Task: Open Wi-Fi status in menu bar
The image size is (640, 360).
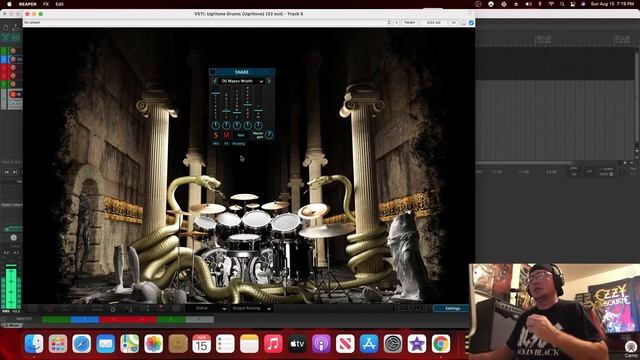Action: coord(551,4)
